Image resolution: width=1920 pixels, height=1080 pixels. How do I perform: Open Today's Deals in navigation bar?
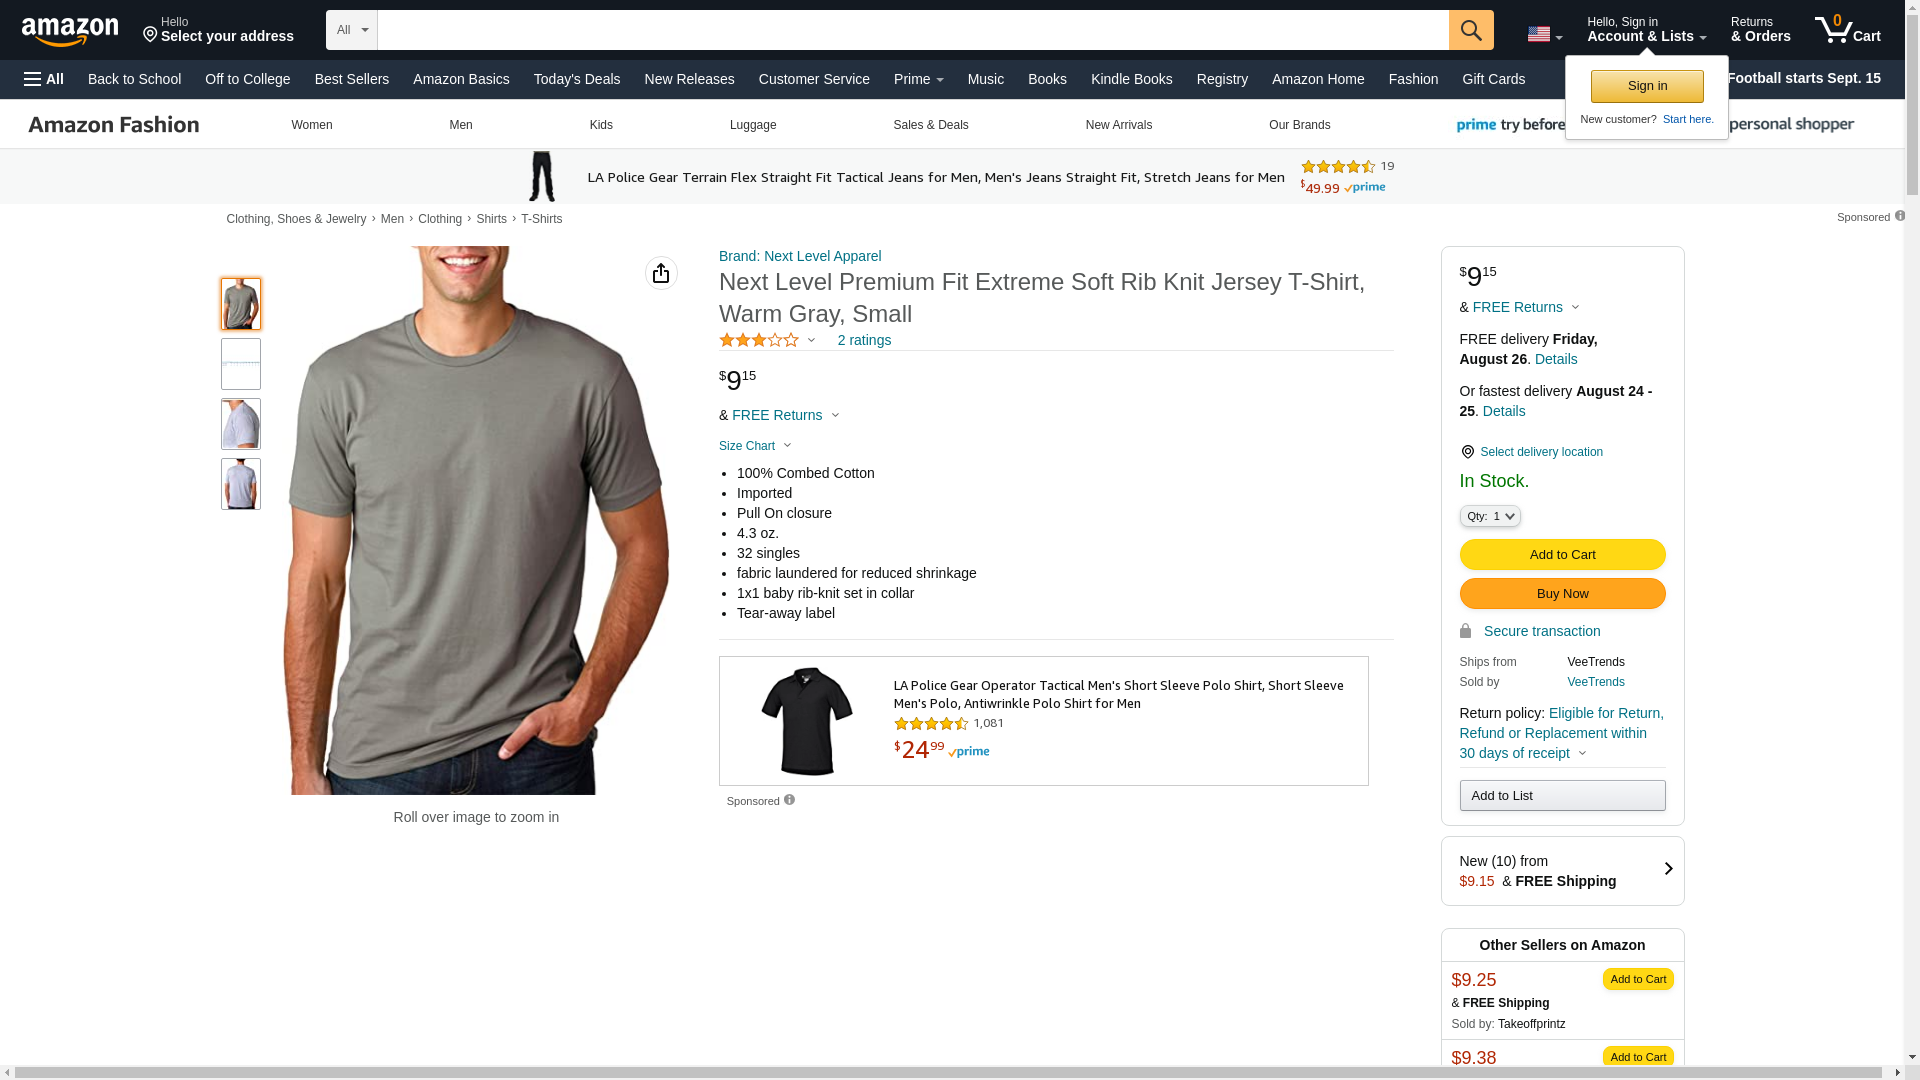point(576,79)
